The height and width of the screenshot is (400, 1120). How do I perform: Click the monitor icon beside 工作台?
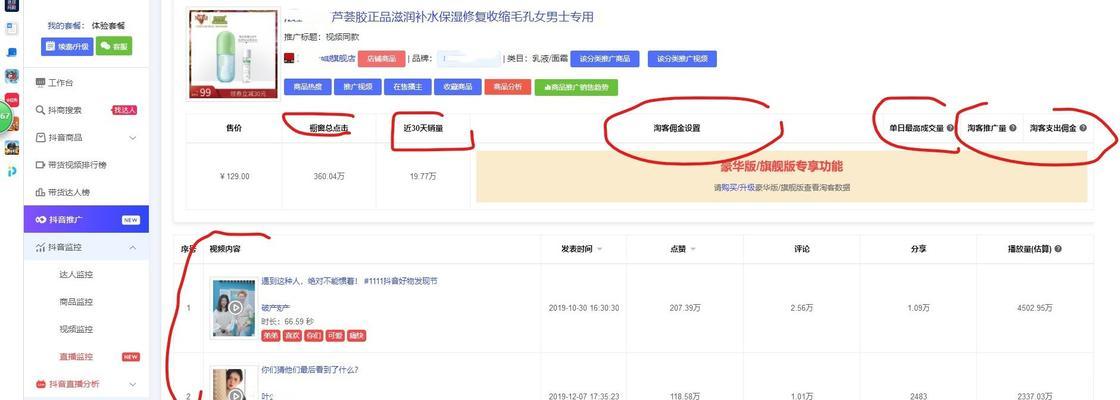tap(41, 83)
